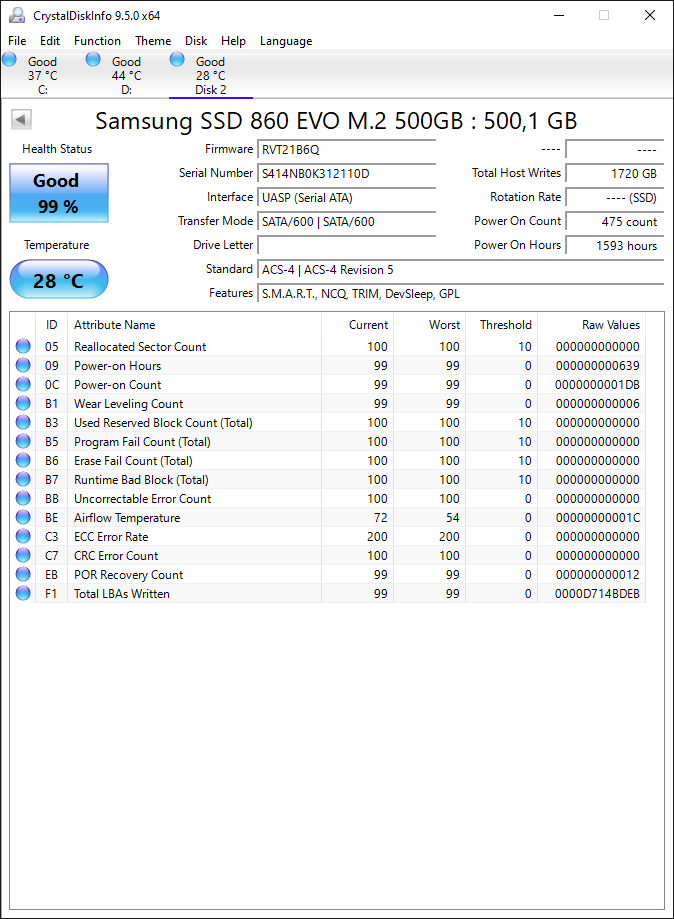Click the D: drive status orb
The width and height of the screenshot is (674, 919).
[93, 59]
